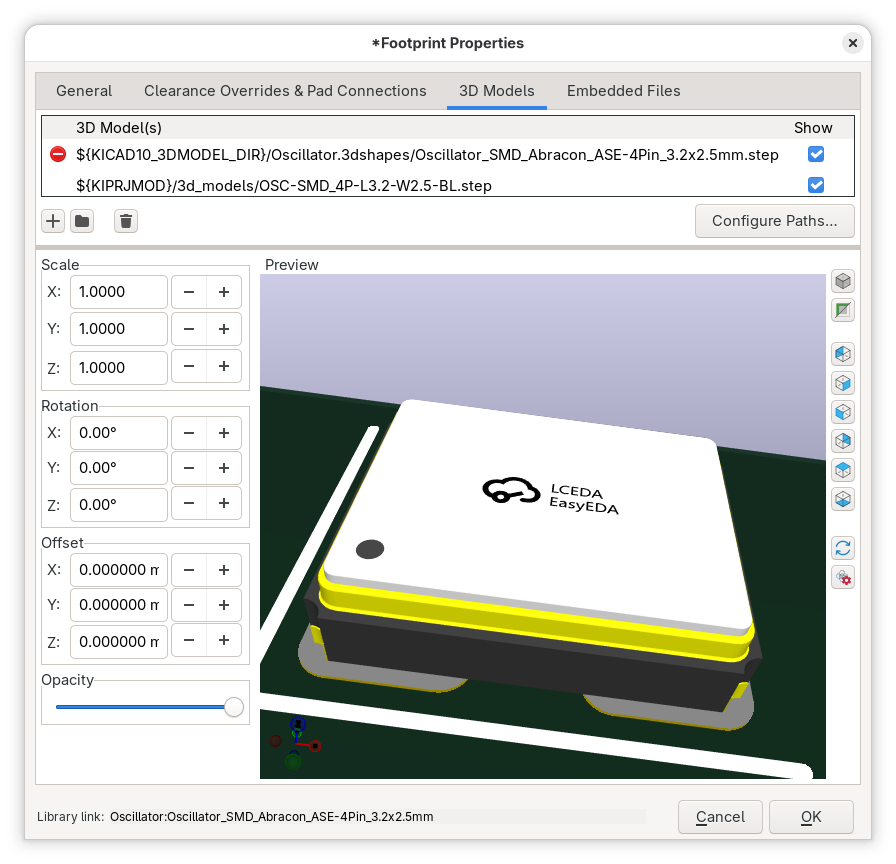896x864 pixels.
Task: Decrease Scale X value
Action: click(x=189, y=292)
